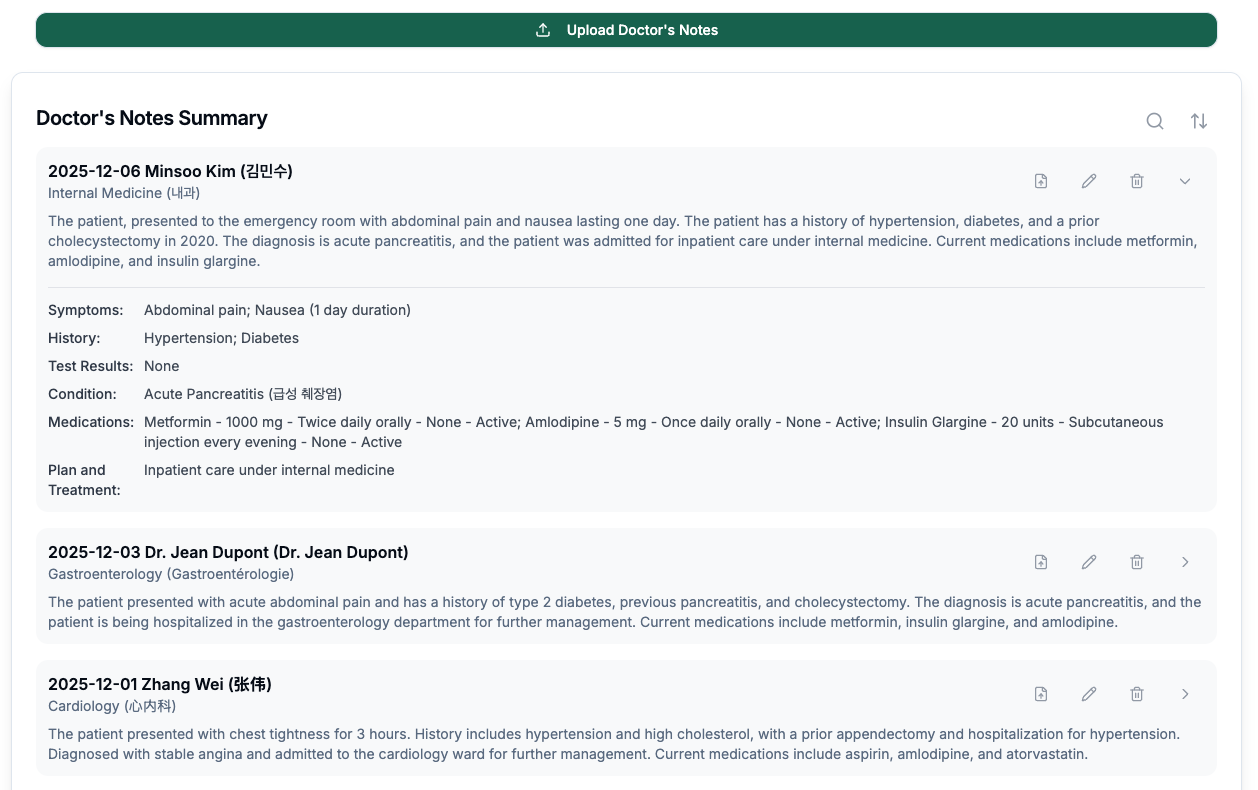The image size is (1258, 790).
Task: Edit the Minsoo Kim note
Action: point(1089,181)
